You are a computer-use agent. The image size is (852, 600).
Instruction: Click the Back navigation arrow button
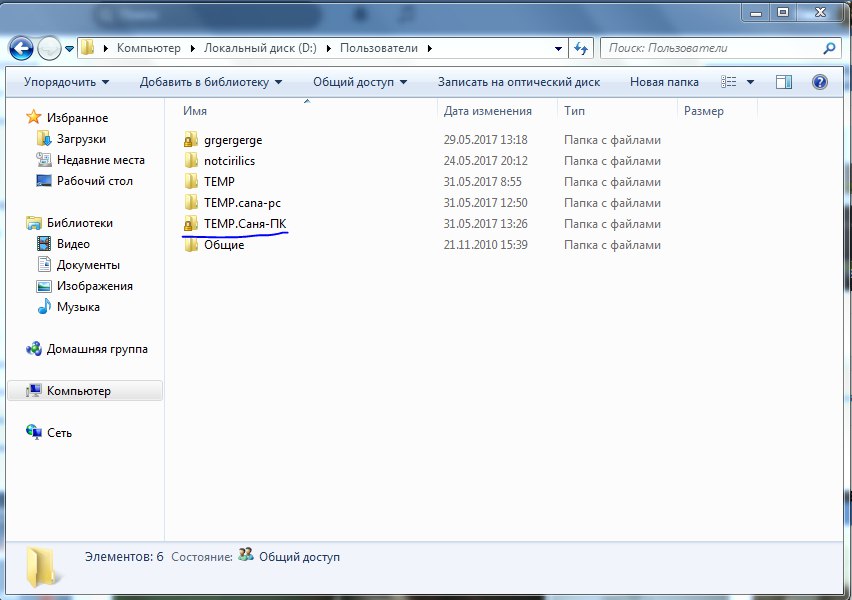pos(21,48)
